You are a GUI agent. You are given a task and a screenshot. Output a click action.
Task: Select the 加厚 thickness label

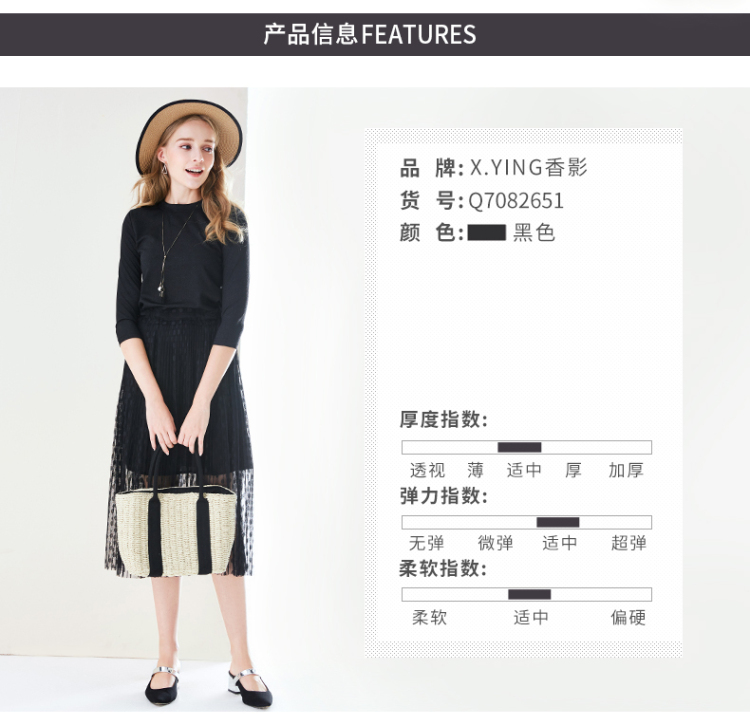tap(626, 470)
